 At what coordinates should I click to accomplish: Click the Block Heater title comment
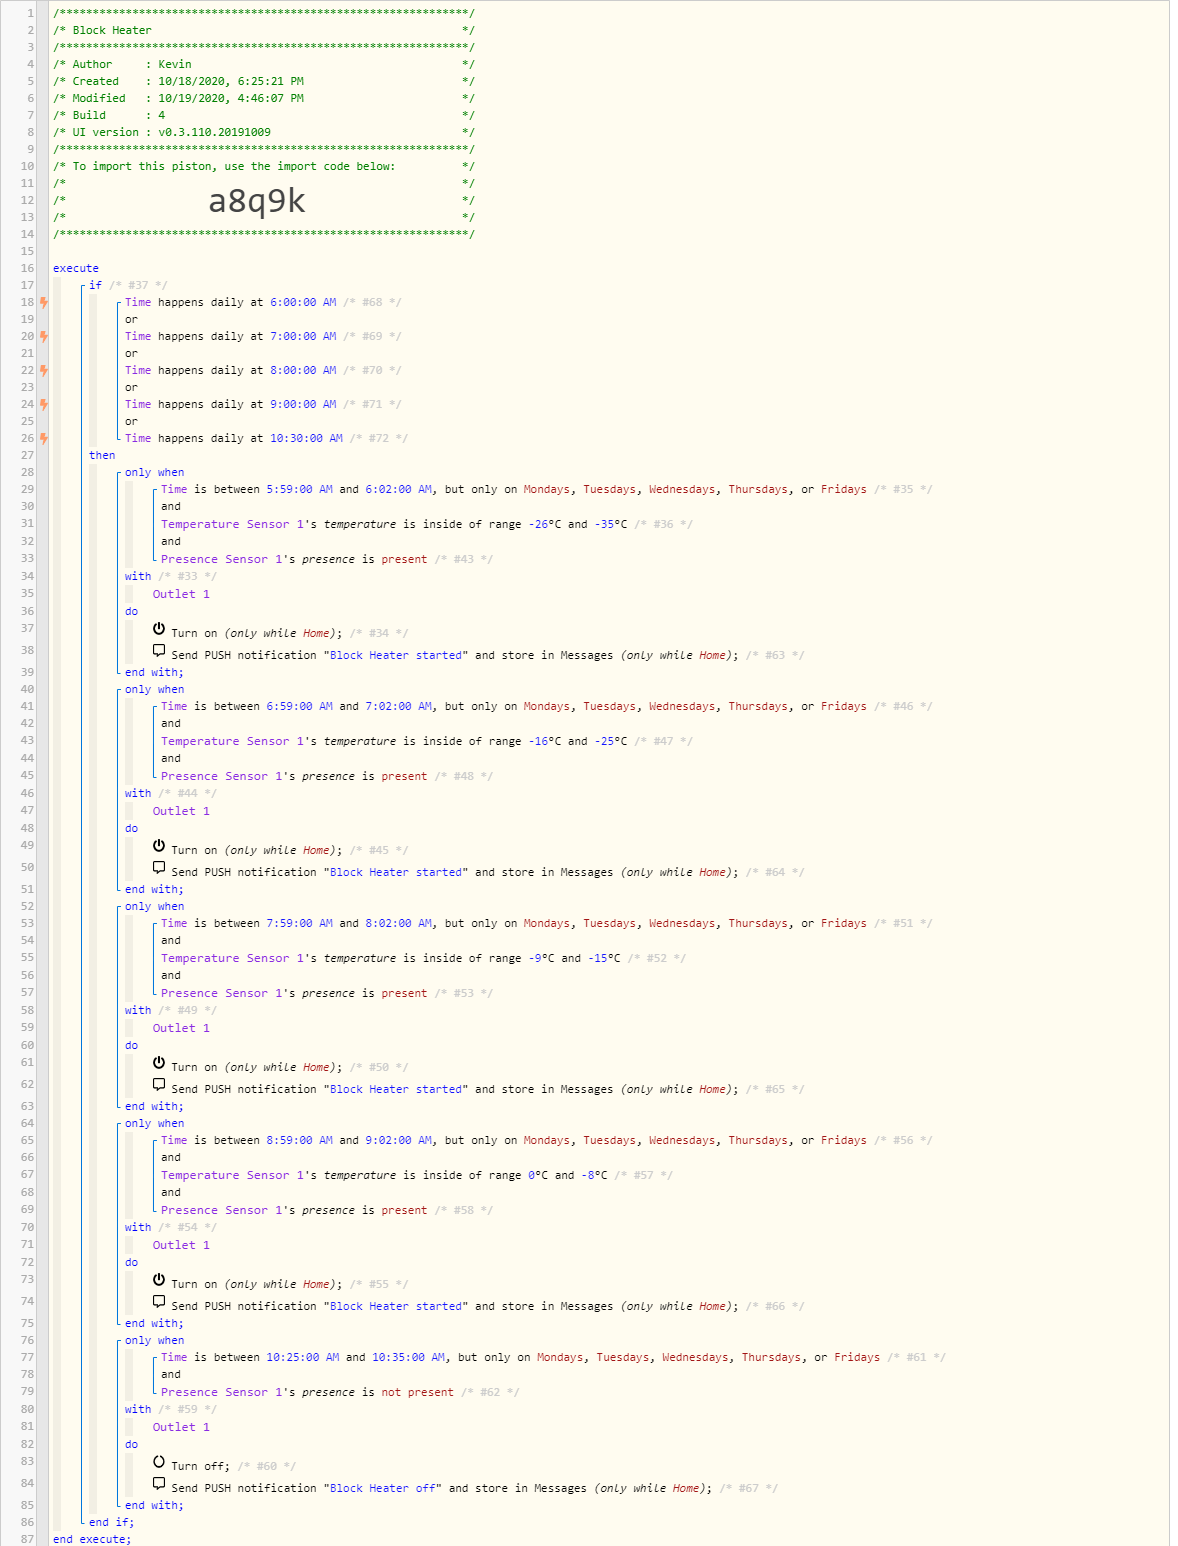point(264,30)
